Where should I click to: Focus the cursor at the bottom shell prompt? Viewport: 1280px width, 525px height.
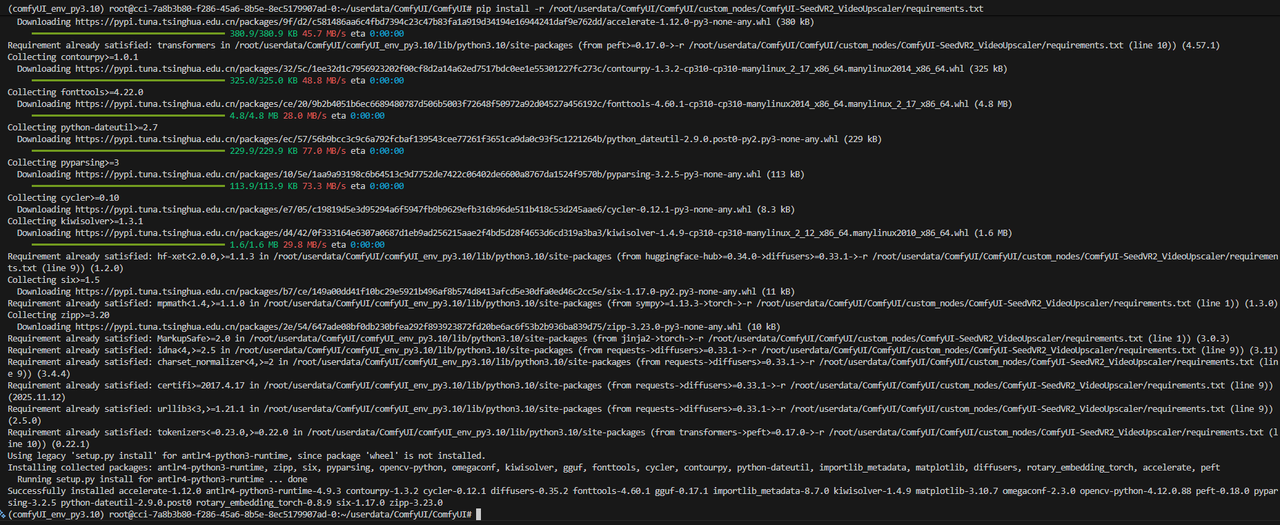(479, 513)
